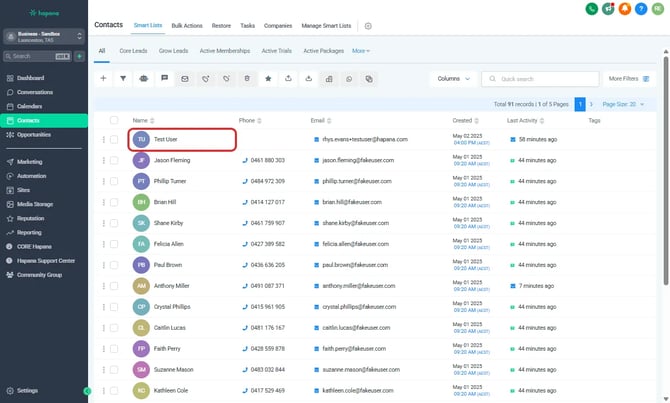Click the orange notification bell icon
Viewport: 670px width, 403px height.
tap(625, 9)
